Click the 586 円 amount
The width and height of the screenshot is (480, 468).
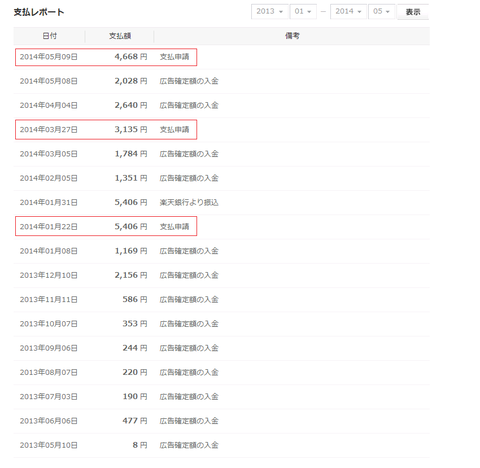(135, 299)
